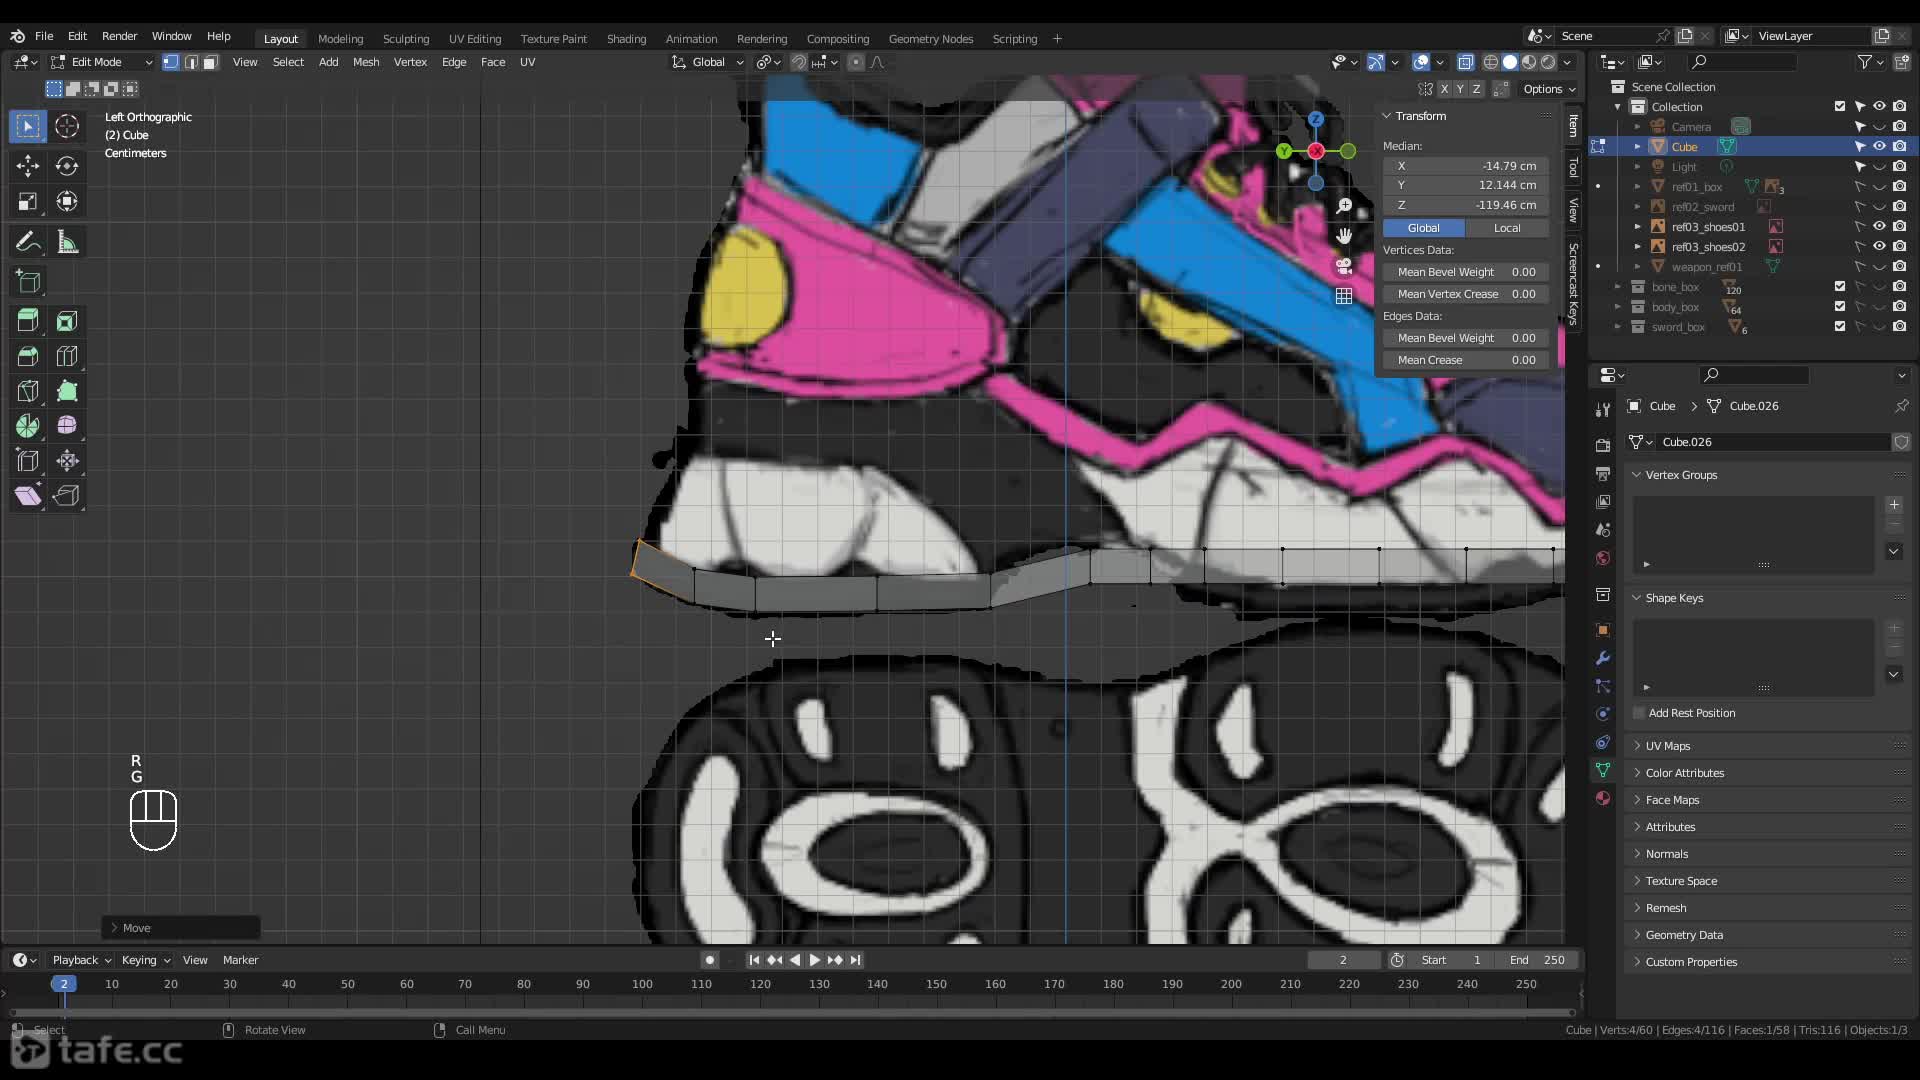This screenshot has height=1080, width=1920.
Task: Select the Shrink/Fatten tool
Action: pos(67,461)
